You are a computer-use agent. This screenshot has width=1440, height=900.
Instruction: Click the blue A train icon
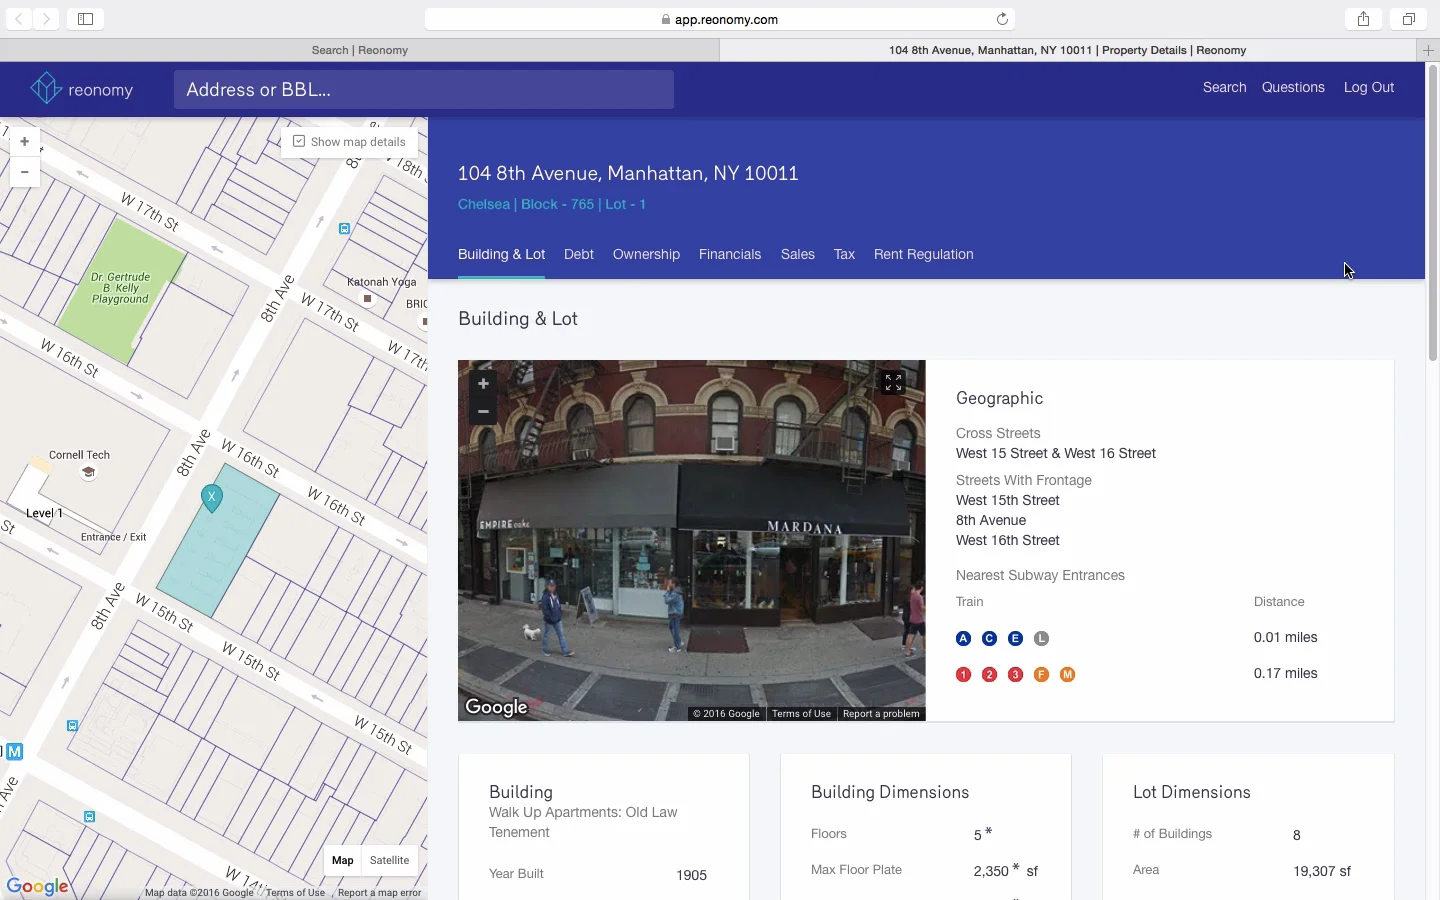963,639
